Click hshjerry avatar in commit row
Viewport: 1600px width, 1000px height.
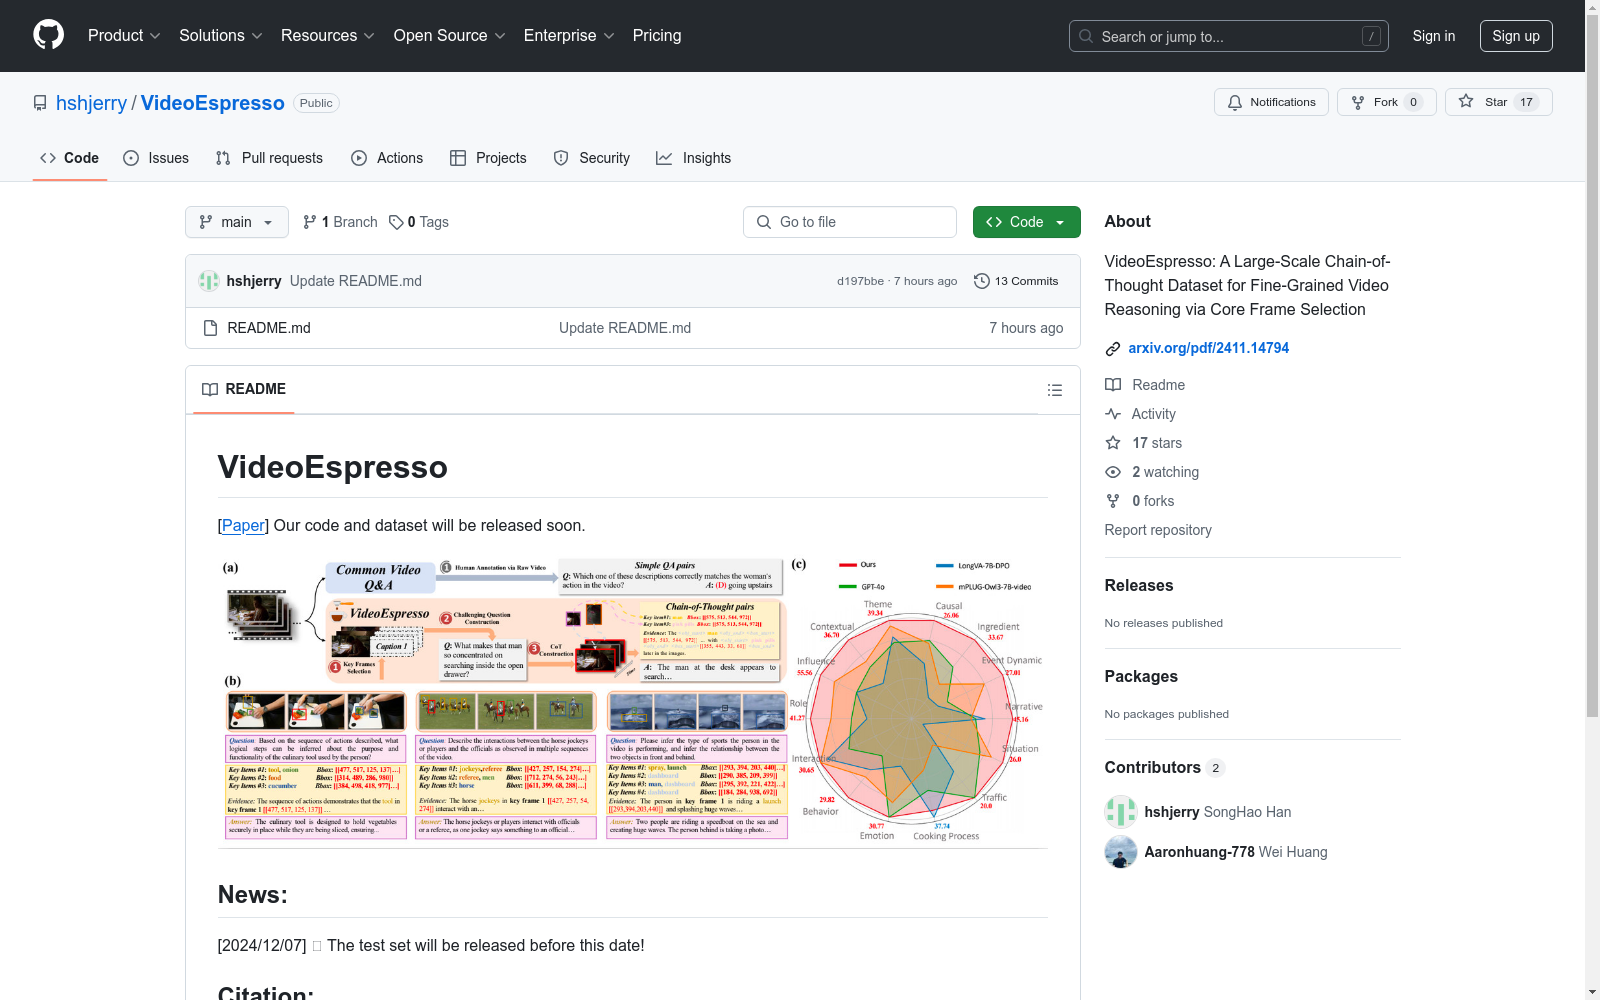tap(209, 281)
